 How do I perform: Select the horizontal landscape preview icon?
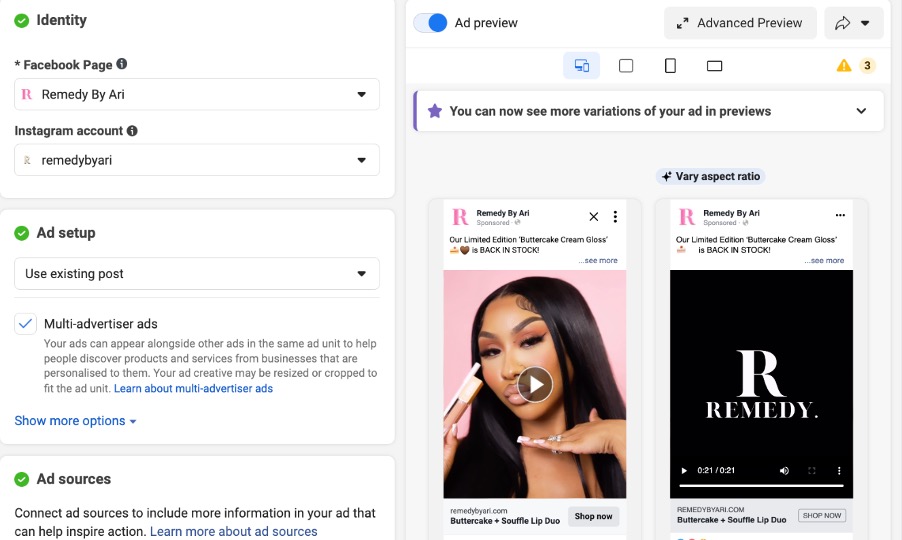coord(714,66)
